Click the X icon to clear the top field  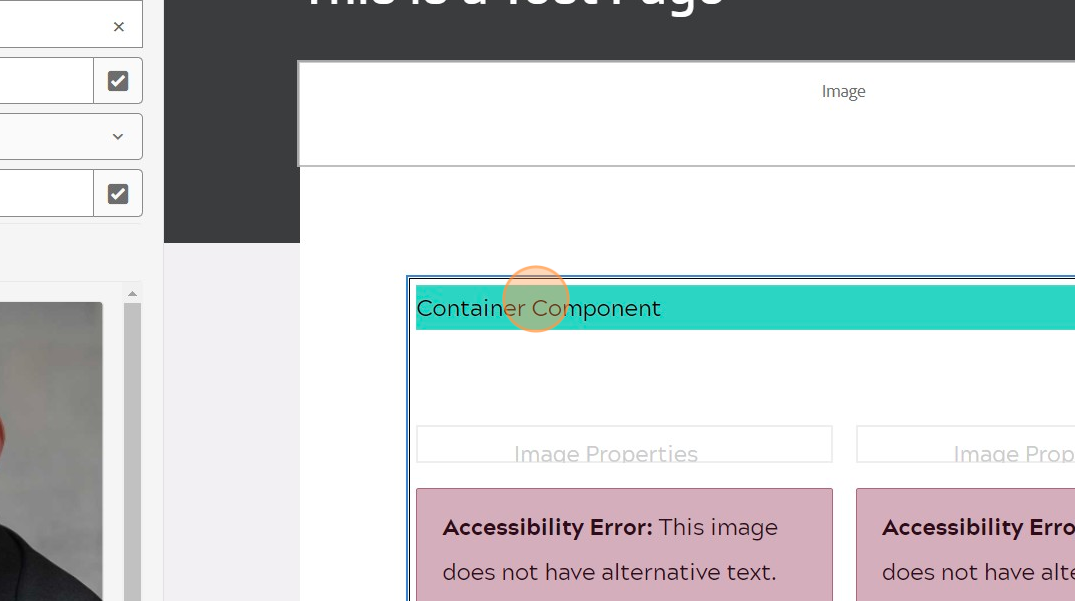tap(119, 27)
